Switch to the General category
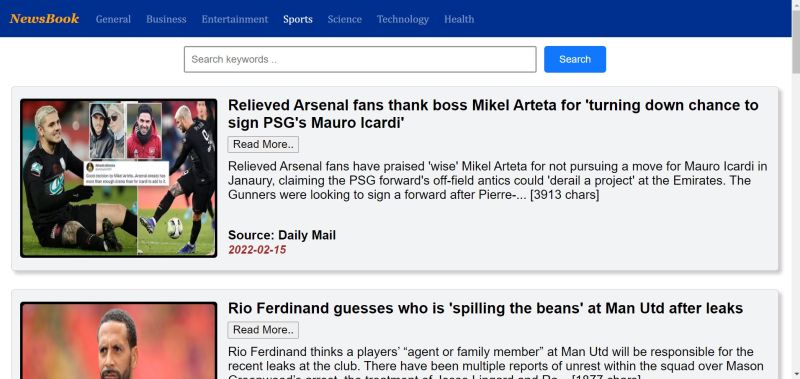The height and width of the screenshot is (379, 800). 113,19
